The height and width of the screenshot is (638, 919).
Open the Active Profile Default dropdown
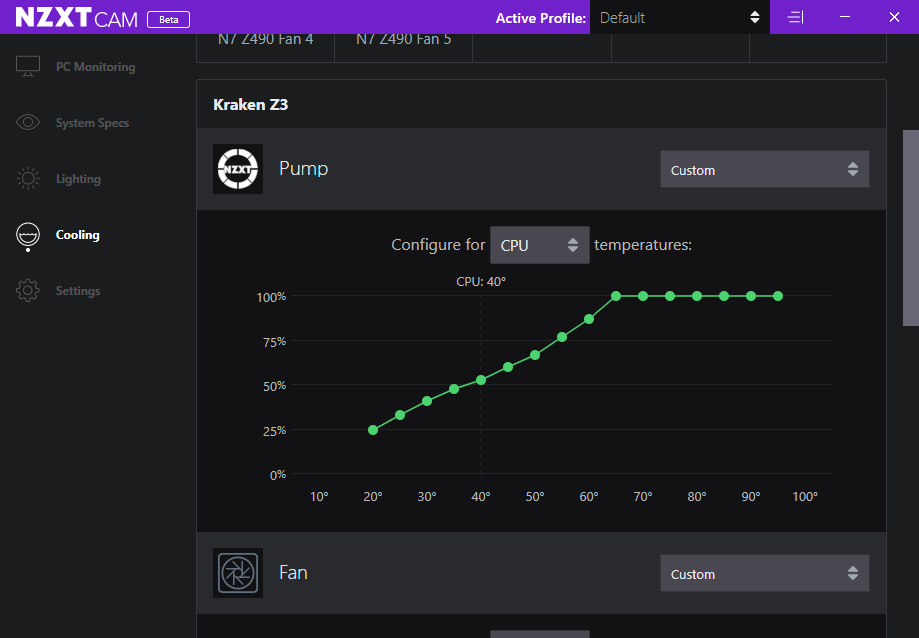coord(679,16)
